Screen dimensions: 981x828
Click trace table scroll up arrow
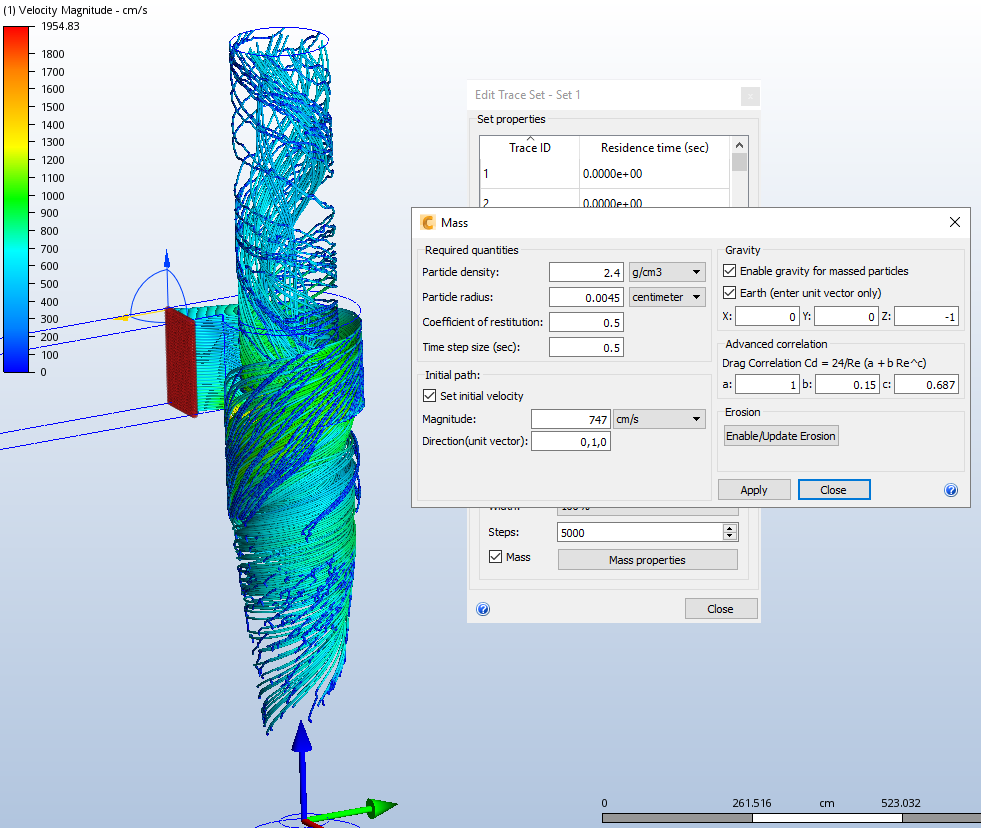[x=740, y=145]
